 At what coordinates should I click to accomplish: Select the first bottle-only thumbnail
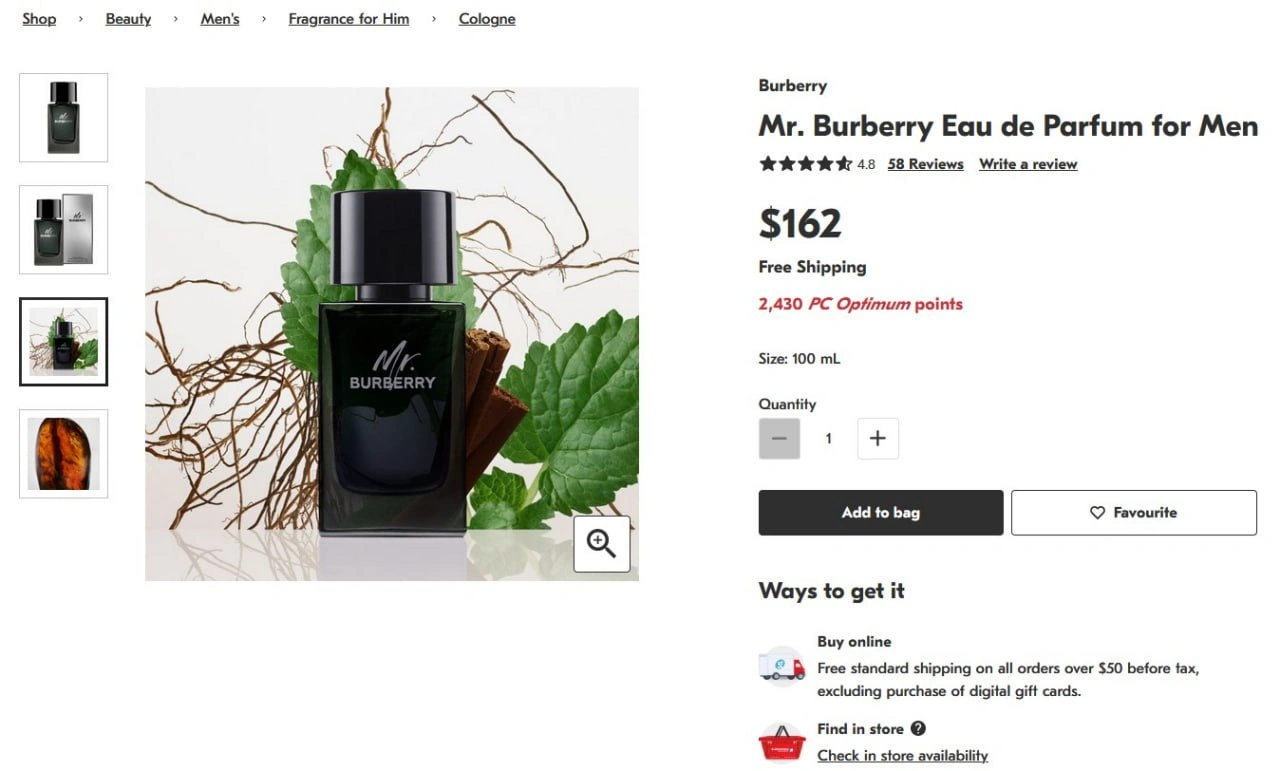(63, 117)
